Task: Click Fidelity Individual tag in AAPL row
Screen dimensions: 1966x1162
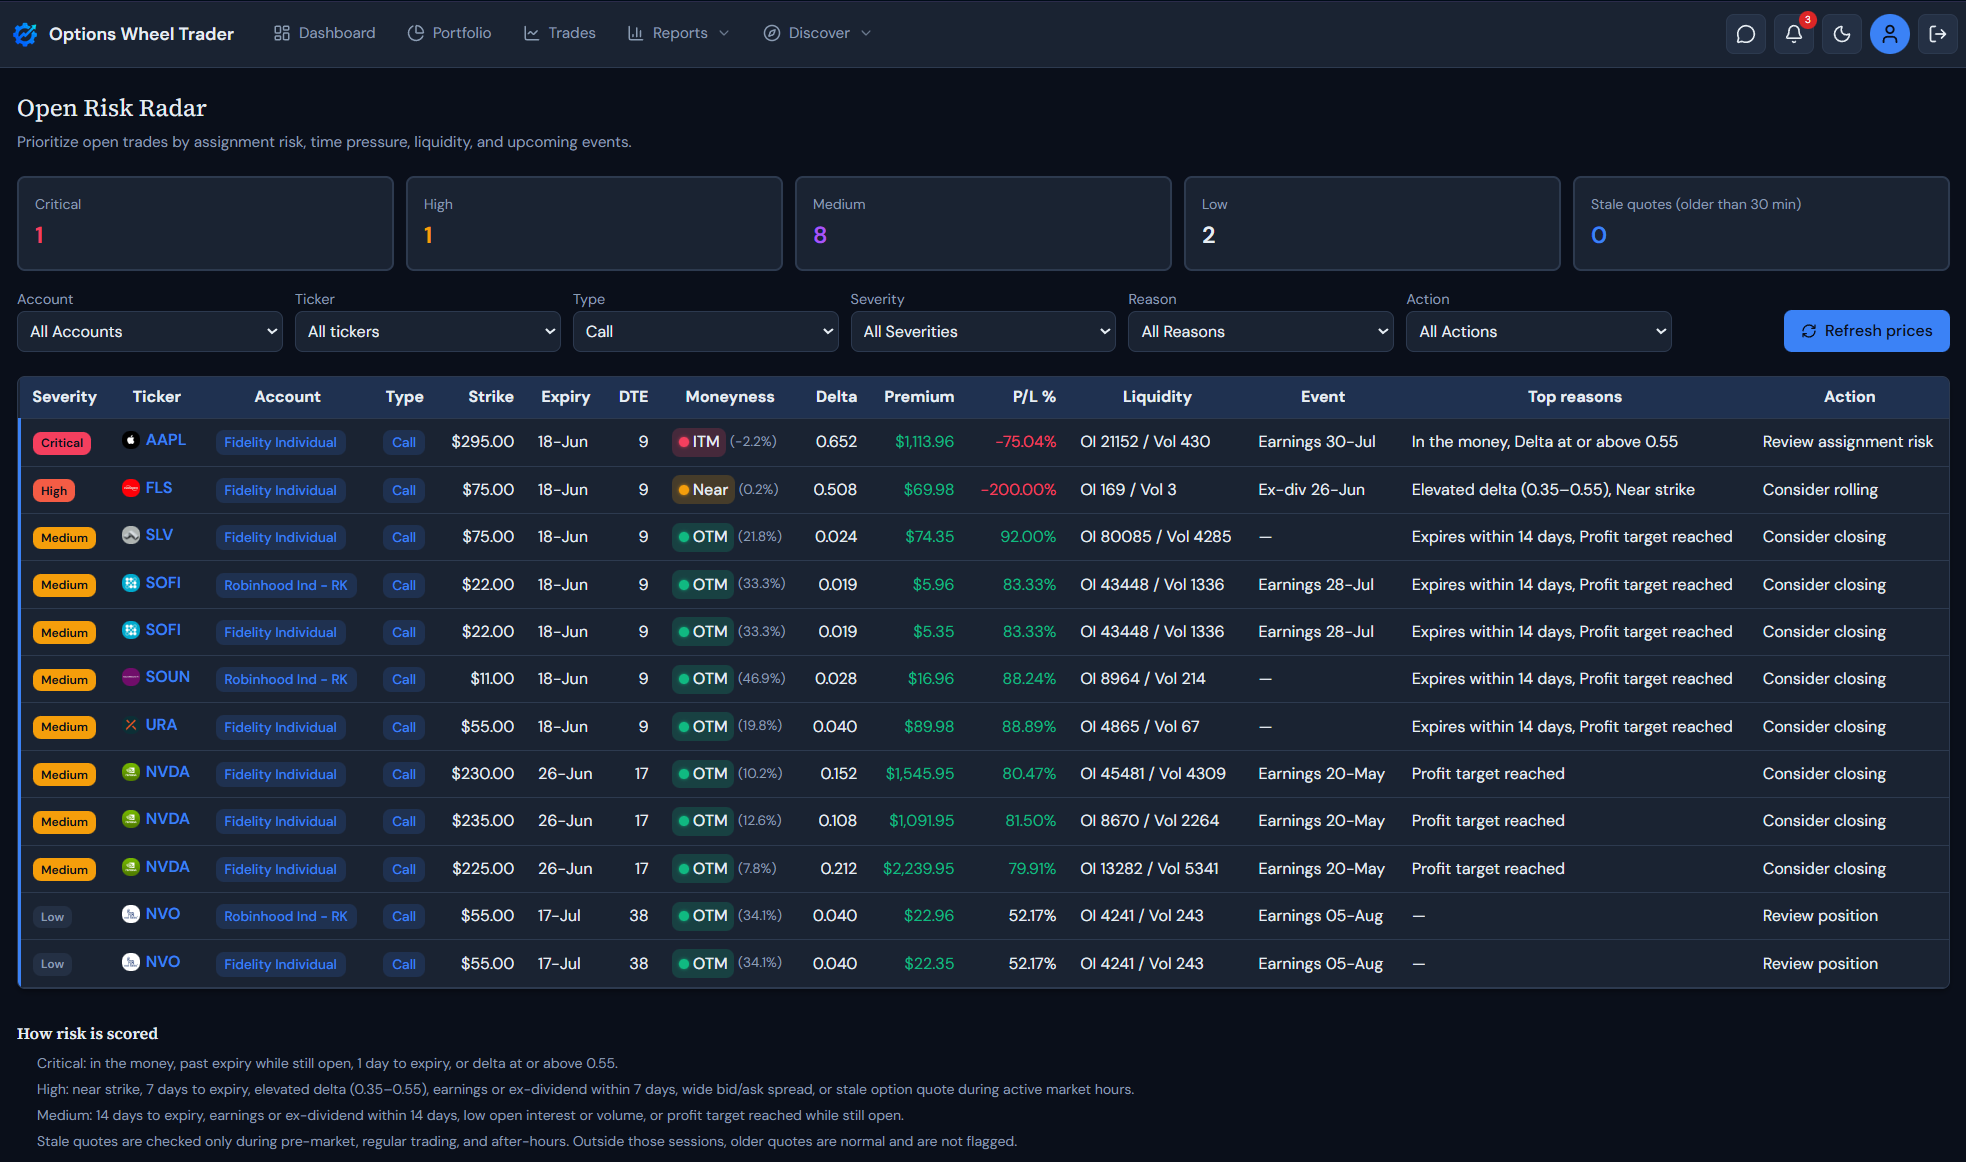Action: point(280,442)
